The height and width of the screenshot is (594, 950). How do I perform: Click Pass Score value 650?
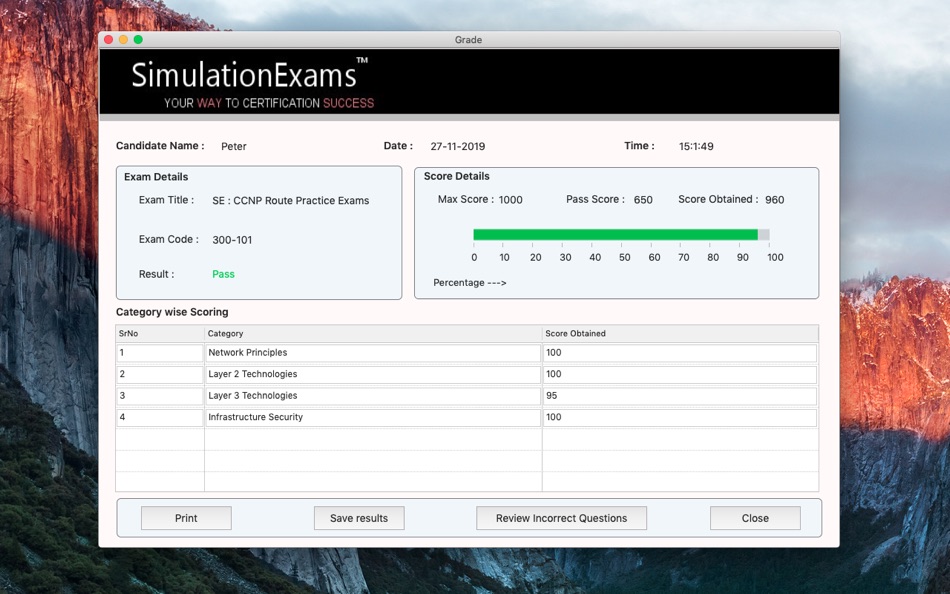tap(643, 200)
